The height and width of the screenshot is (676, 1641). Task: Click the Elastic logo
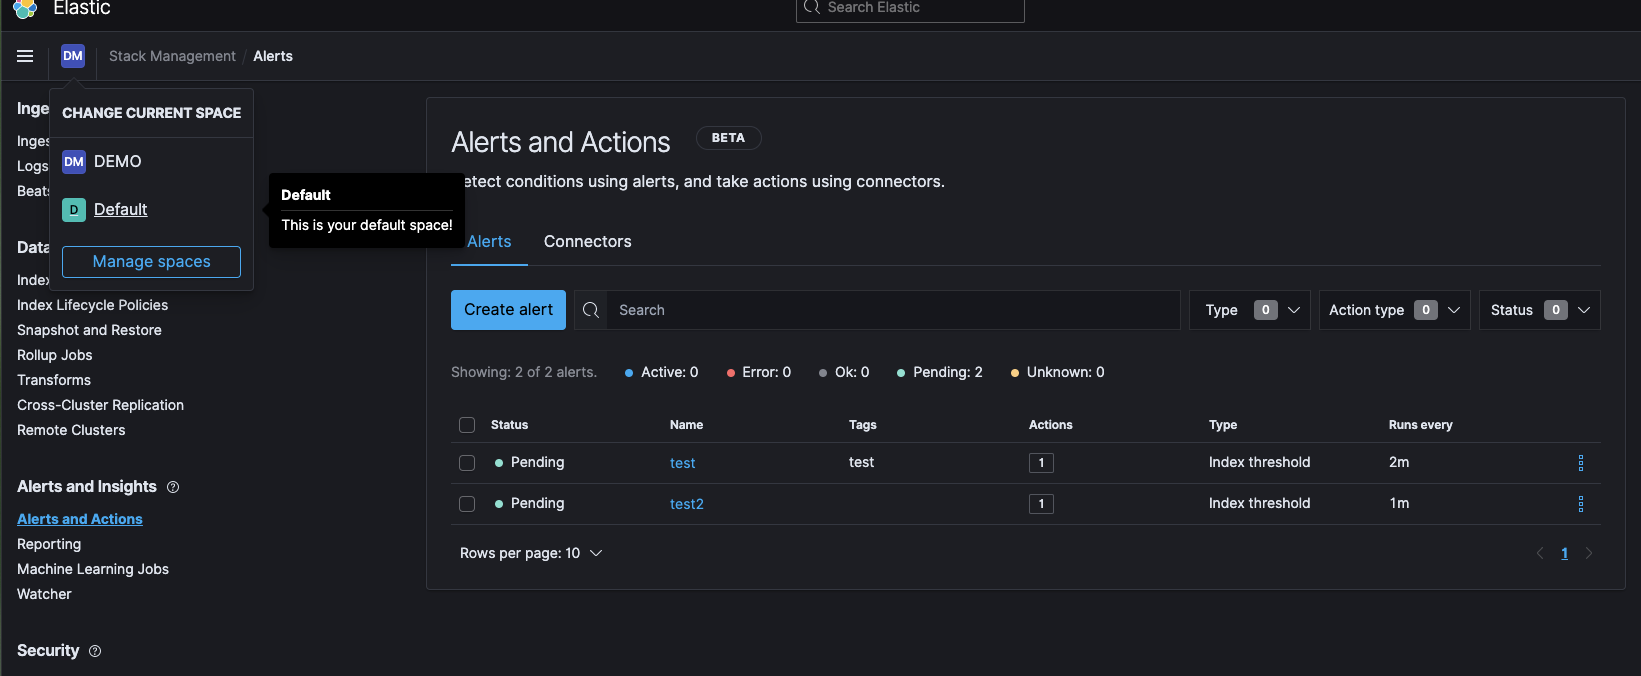(x=25, y=8)
